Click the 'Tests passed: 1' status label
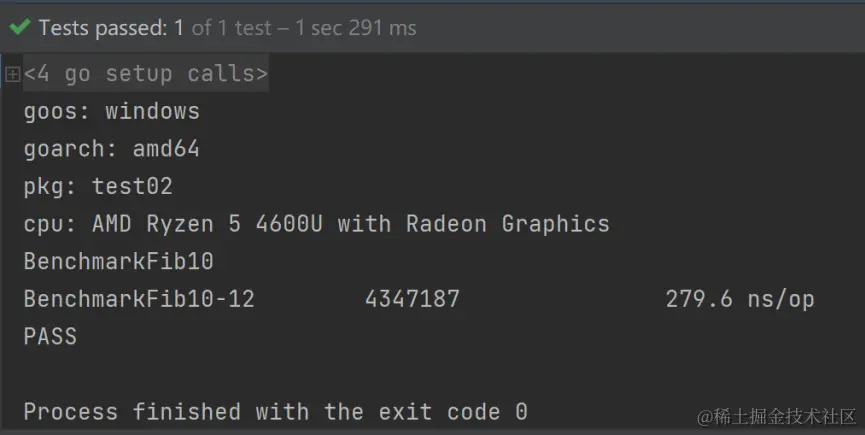This screenshot has width=865, height=435. pos(111,27)
